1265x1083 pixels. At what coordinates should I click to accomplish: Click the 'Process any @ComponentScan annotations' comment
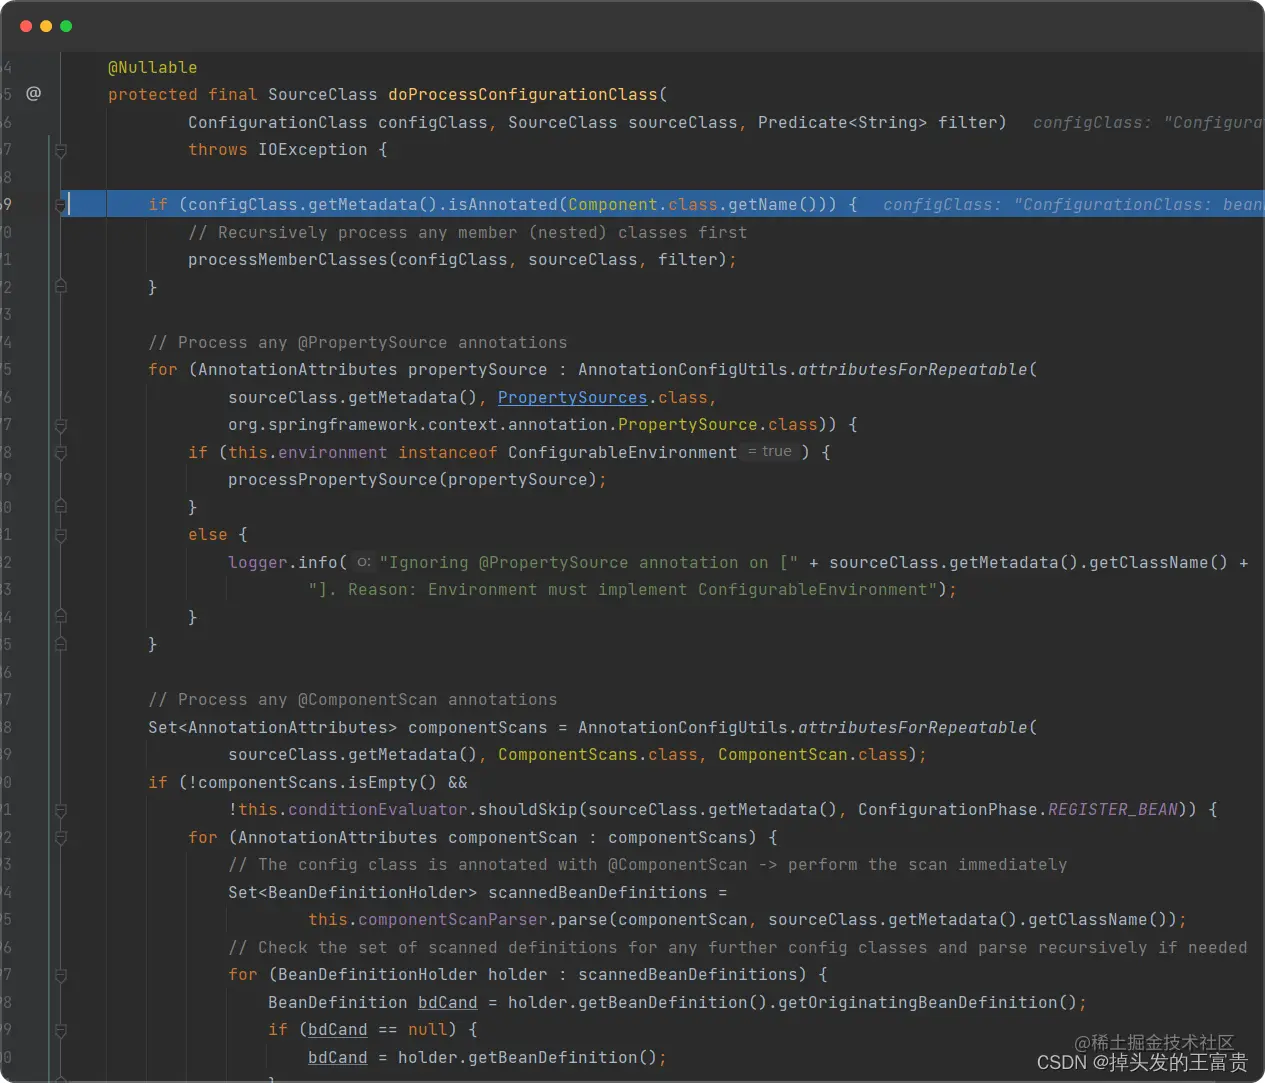click(x=352, y=699)
